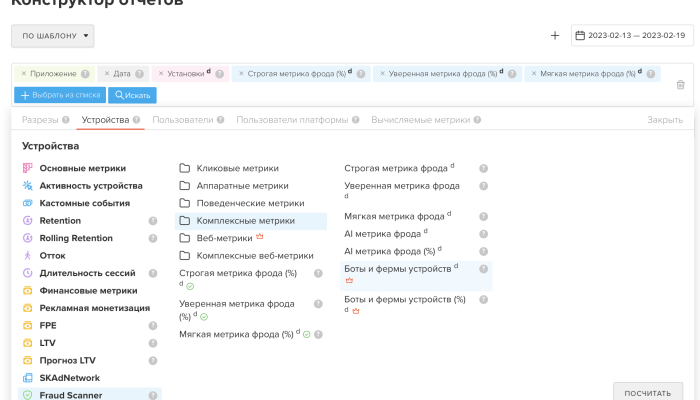Click the trash icon to clear metrics
700x400 pixels.
[x=680, y=85]
